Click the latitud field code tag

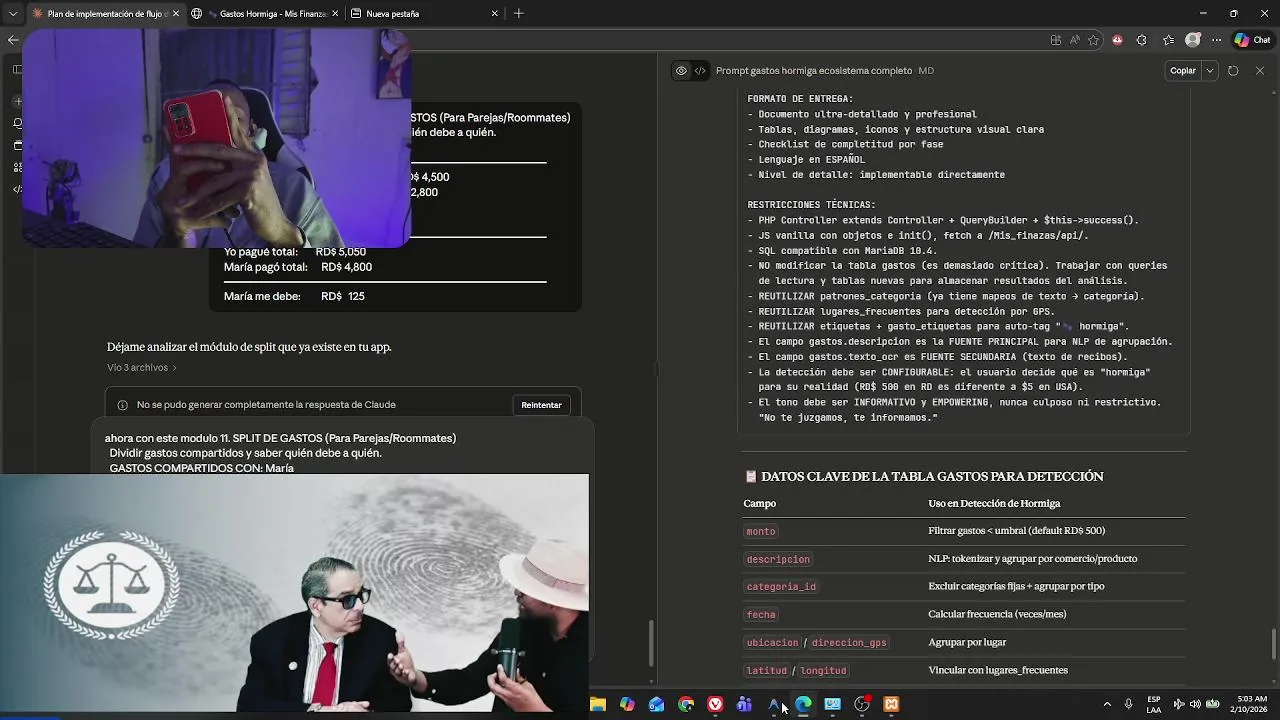click(x=767, y=671)
